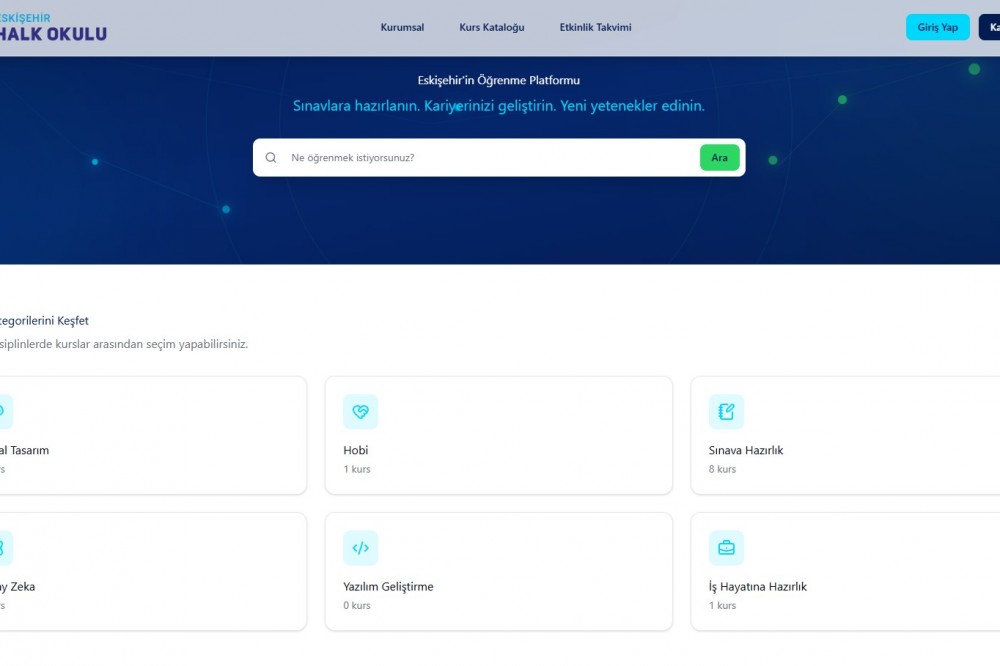Focus the 'Ne öğrenmek istiyorsunuz?' search field

[490, 158]
